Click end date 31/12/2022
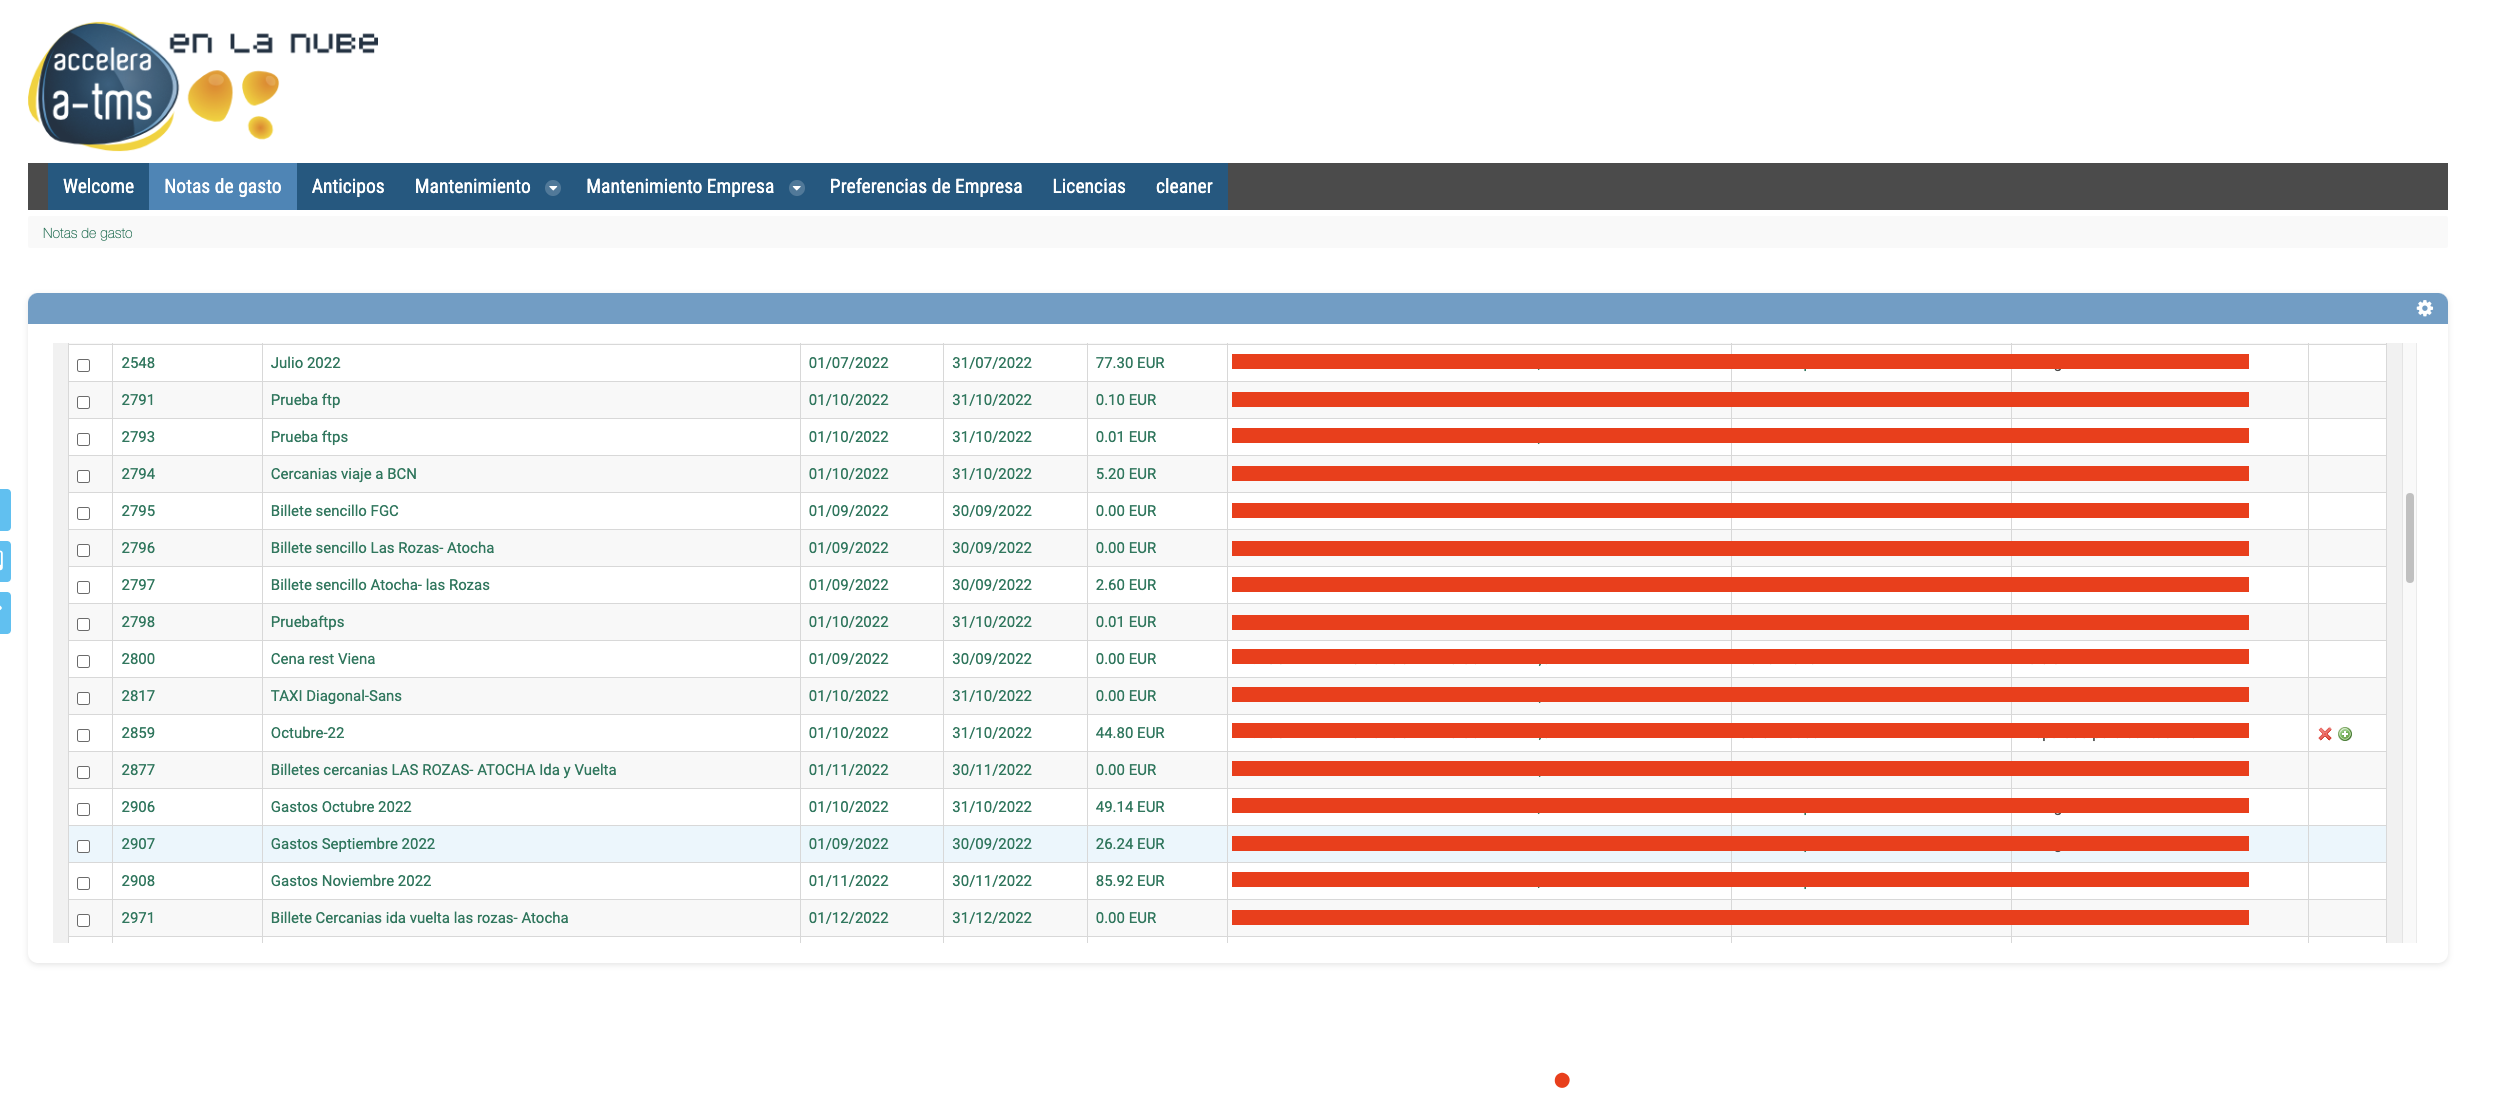This screenshot has width=2512, height=1107. pos(992,918)
